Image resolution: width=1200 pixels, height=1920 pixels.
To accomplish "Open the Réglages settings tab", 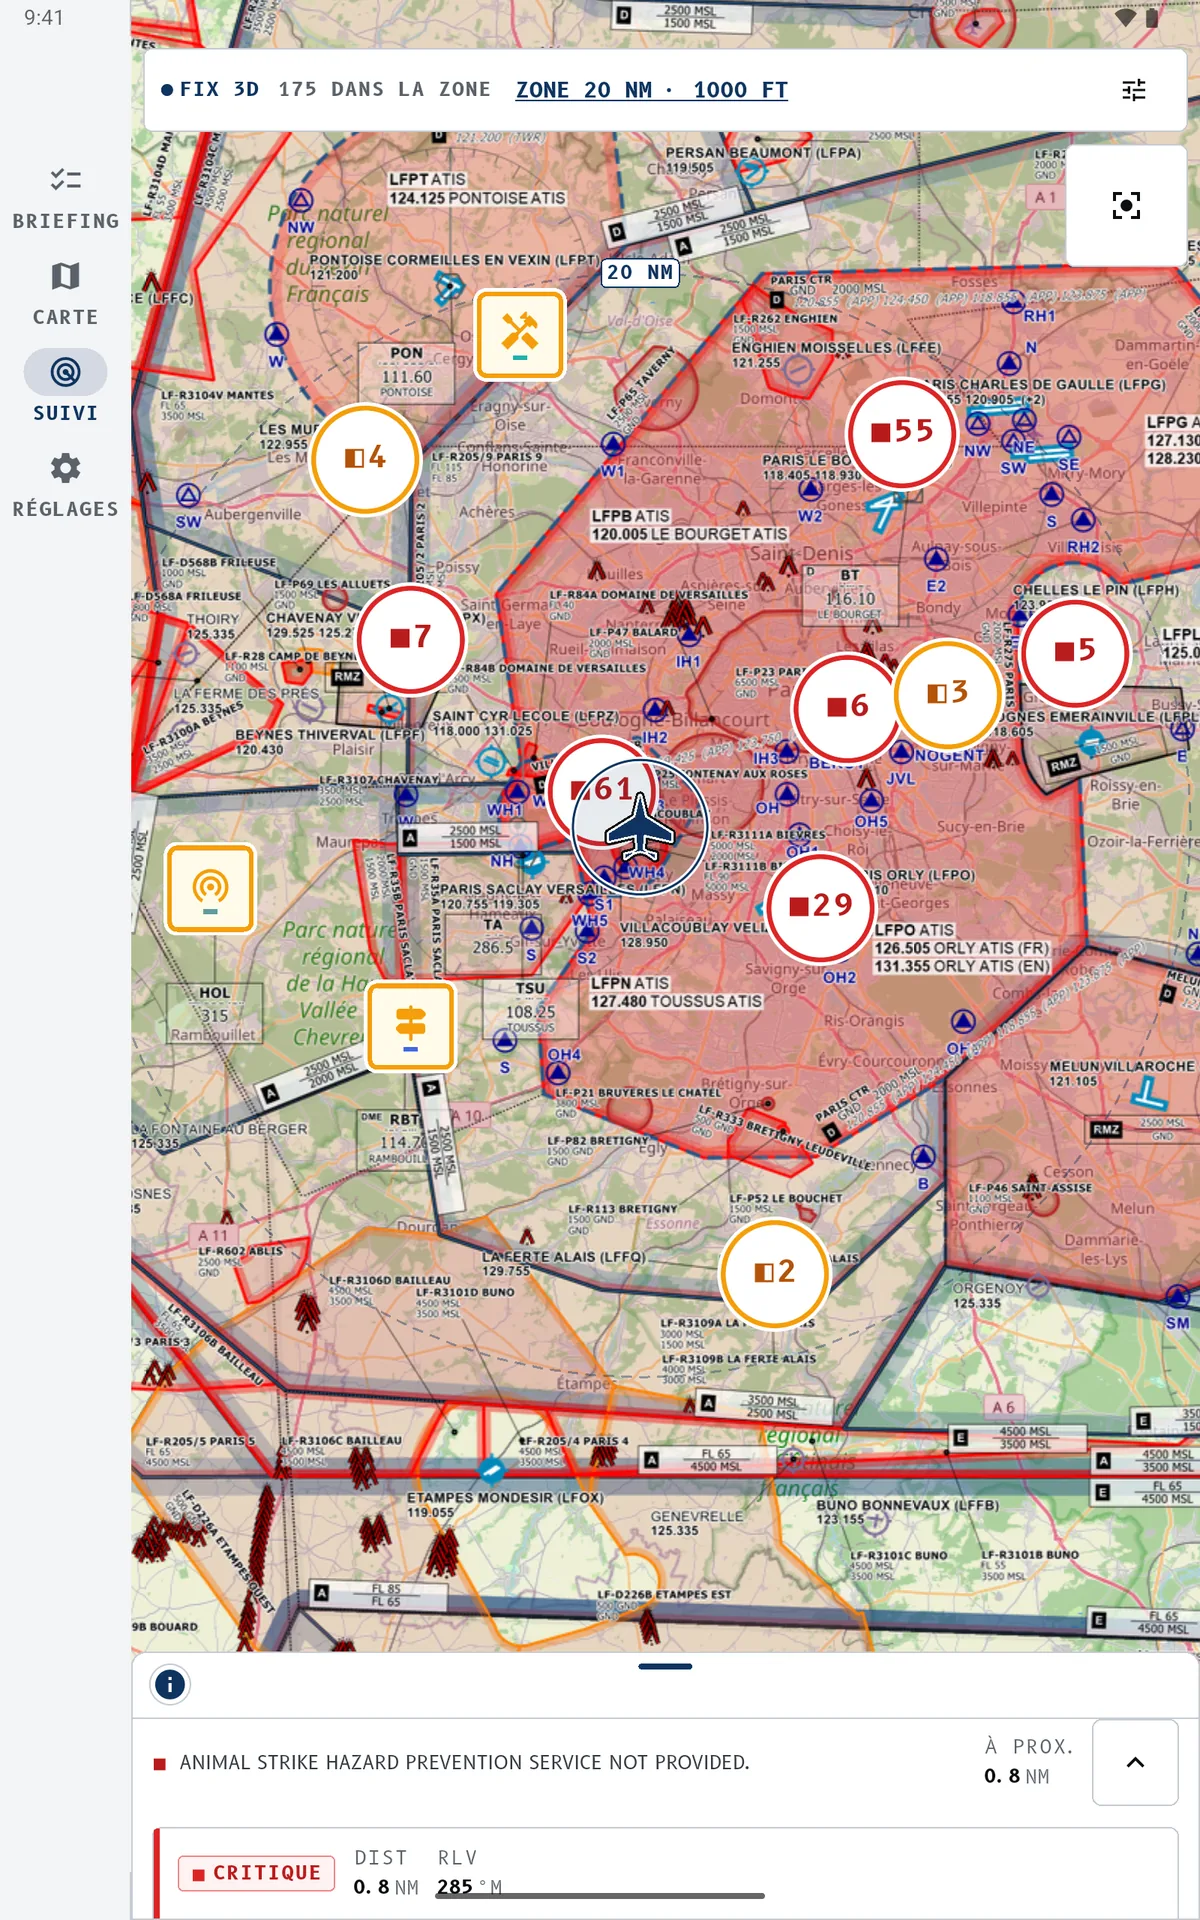I will 65,485.
